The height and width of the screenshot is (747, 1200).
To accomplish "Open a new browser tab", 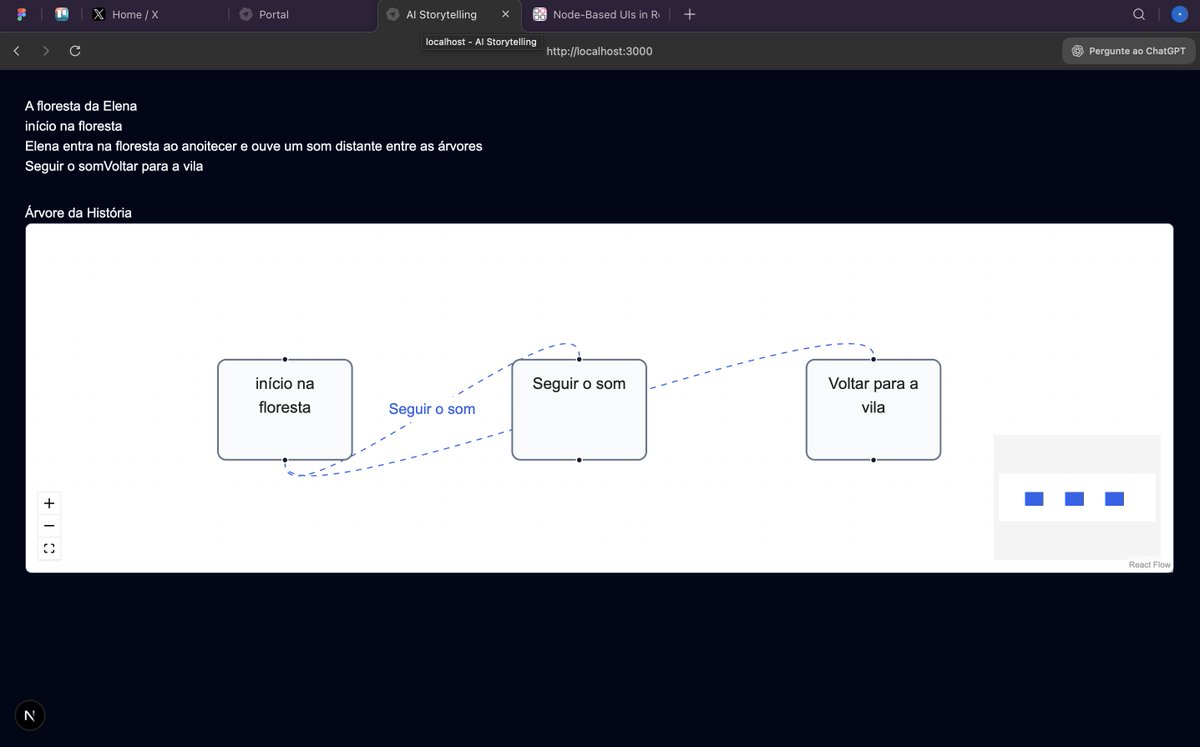I will tap(690, 15).
